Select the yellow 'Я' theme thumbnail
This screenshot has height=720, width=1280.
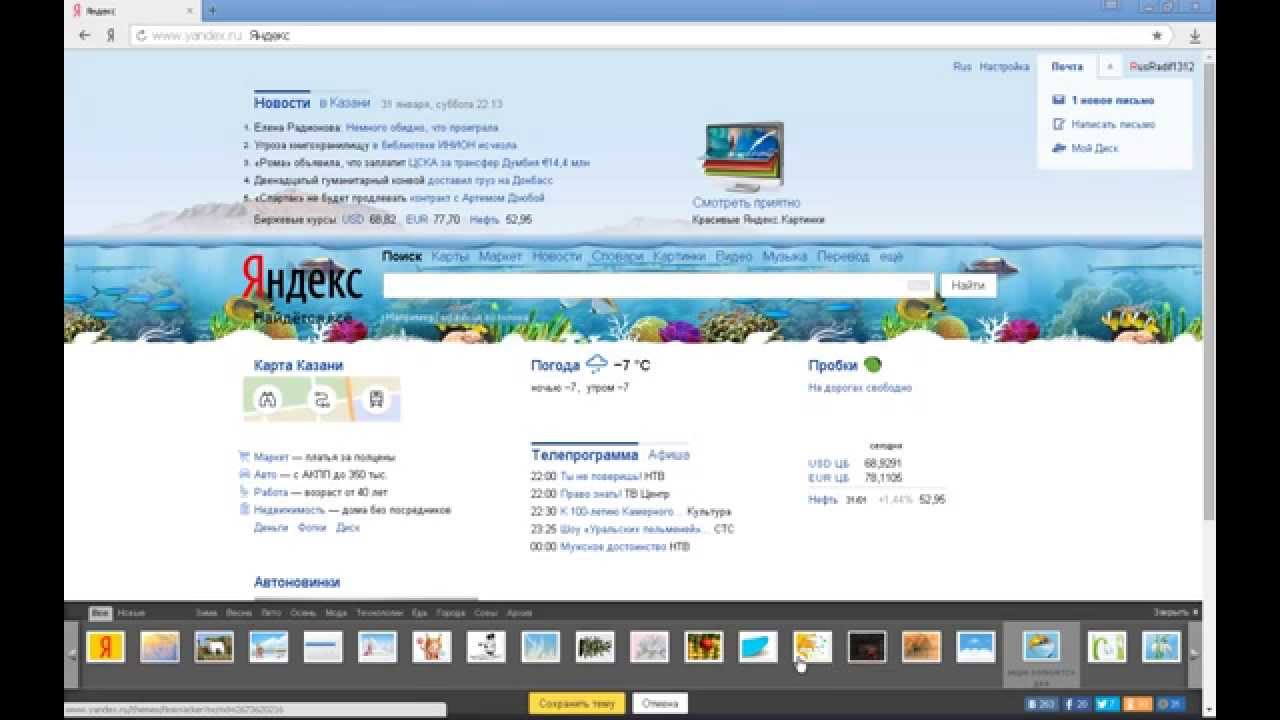point(106,647)
